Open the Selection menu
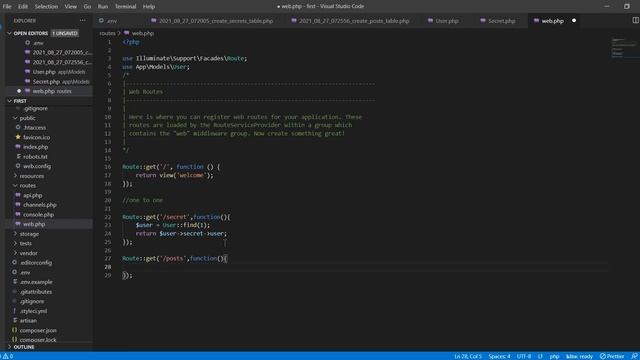 [46, 7]
